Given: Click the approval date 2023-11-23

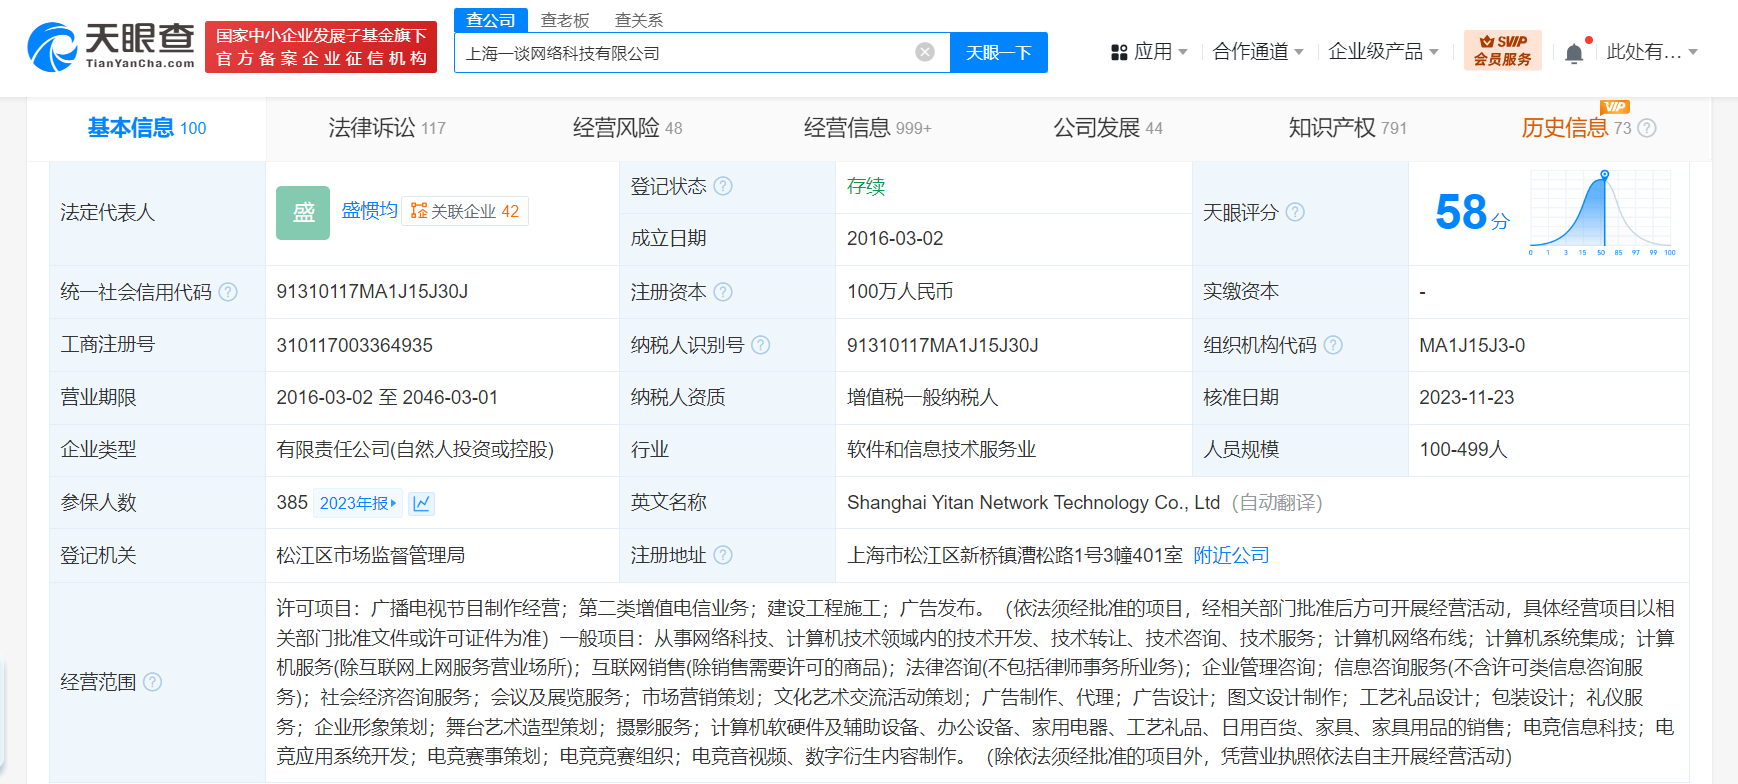Looking at the screenshot, I should (1467, 397).
